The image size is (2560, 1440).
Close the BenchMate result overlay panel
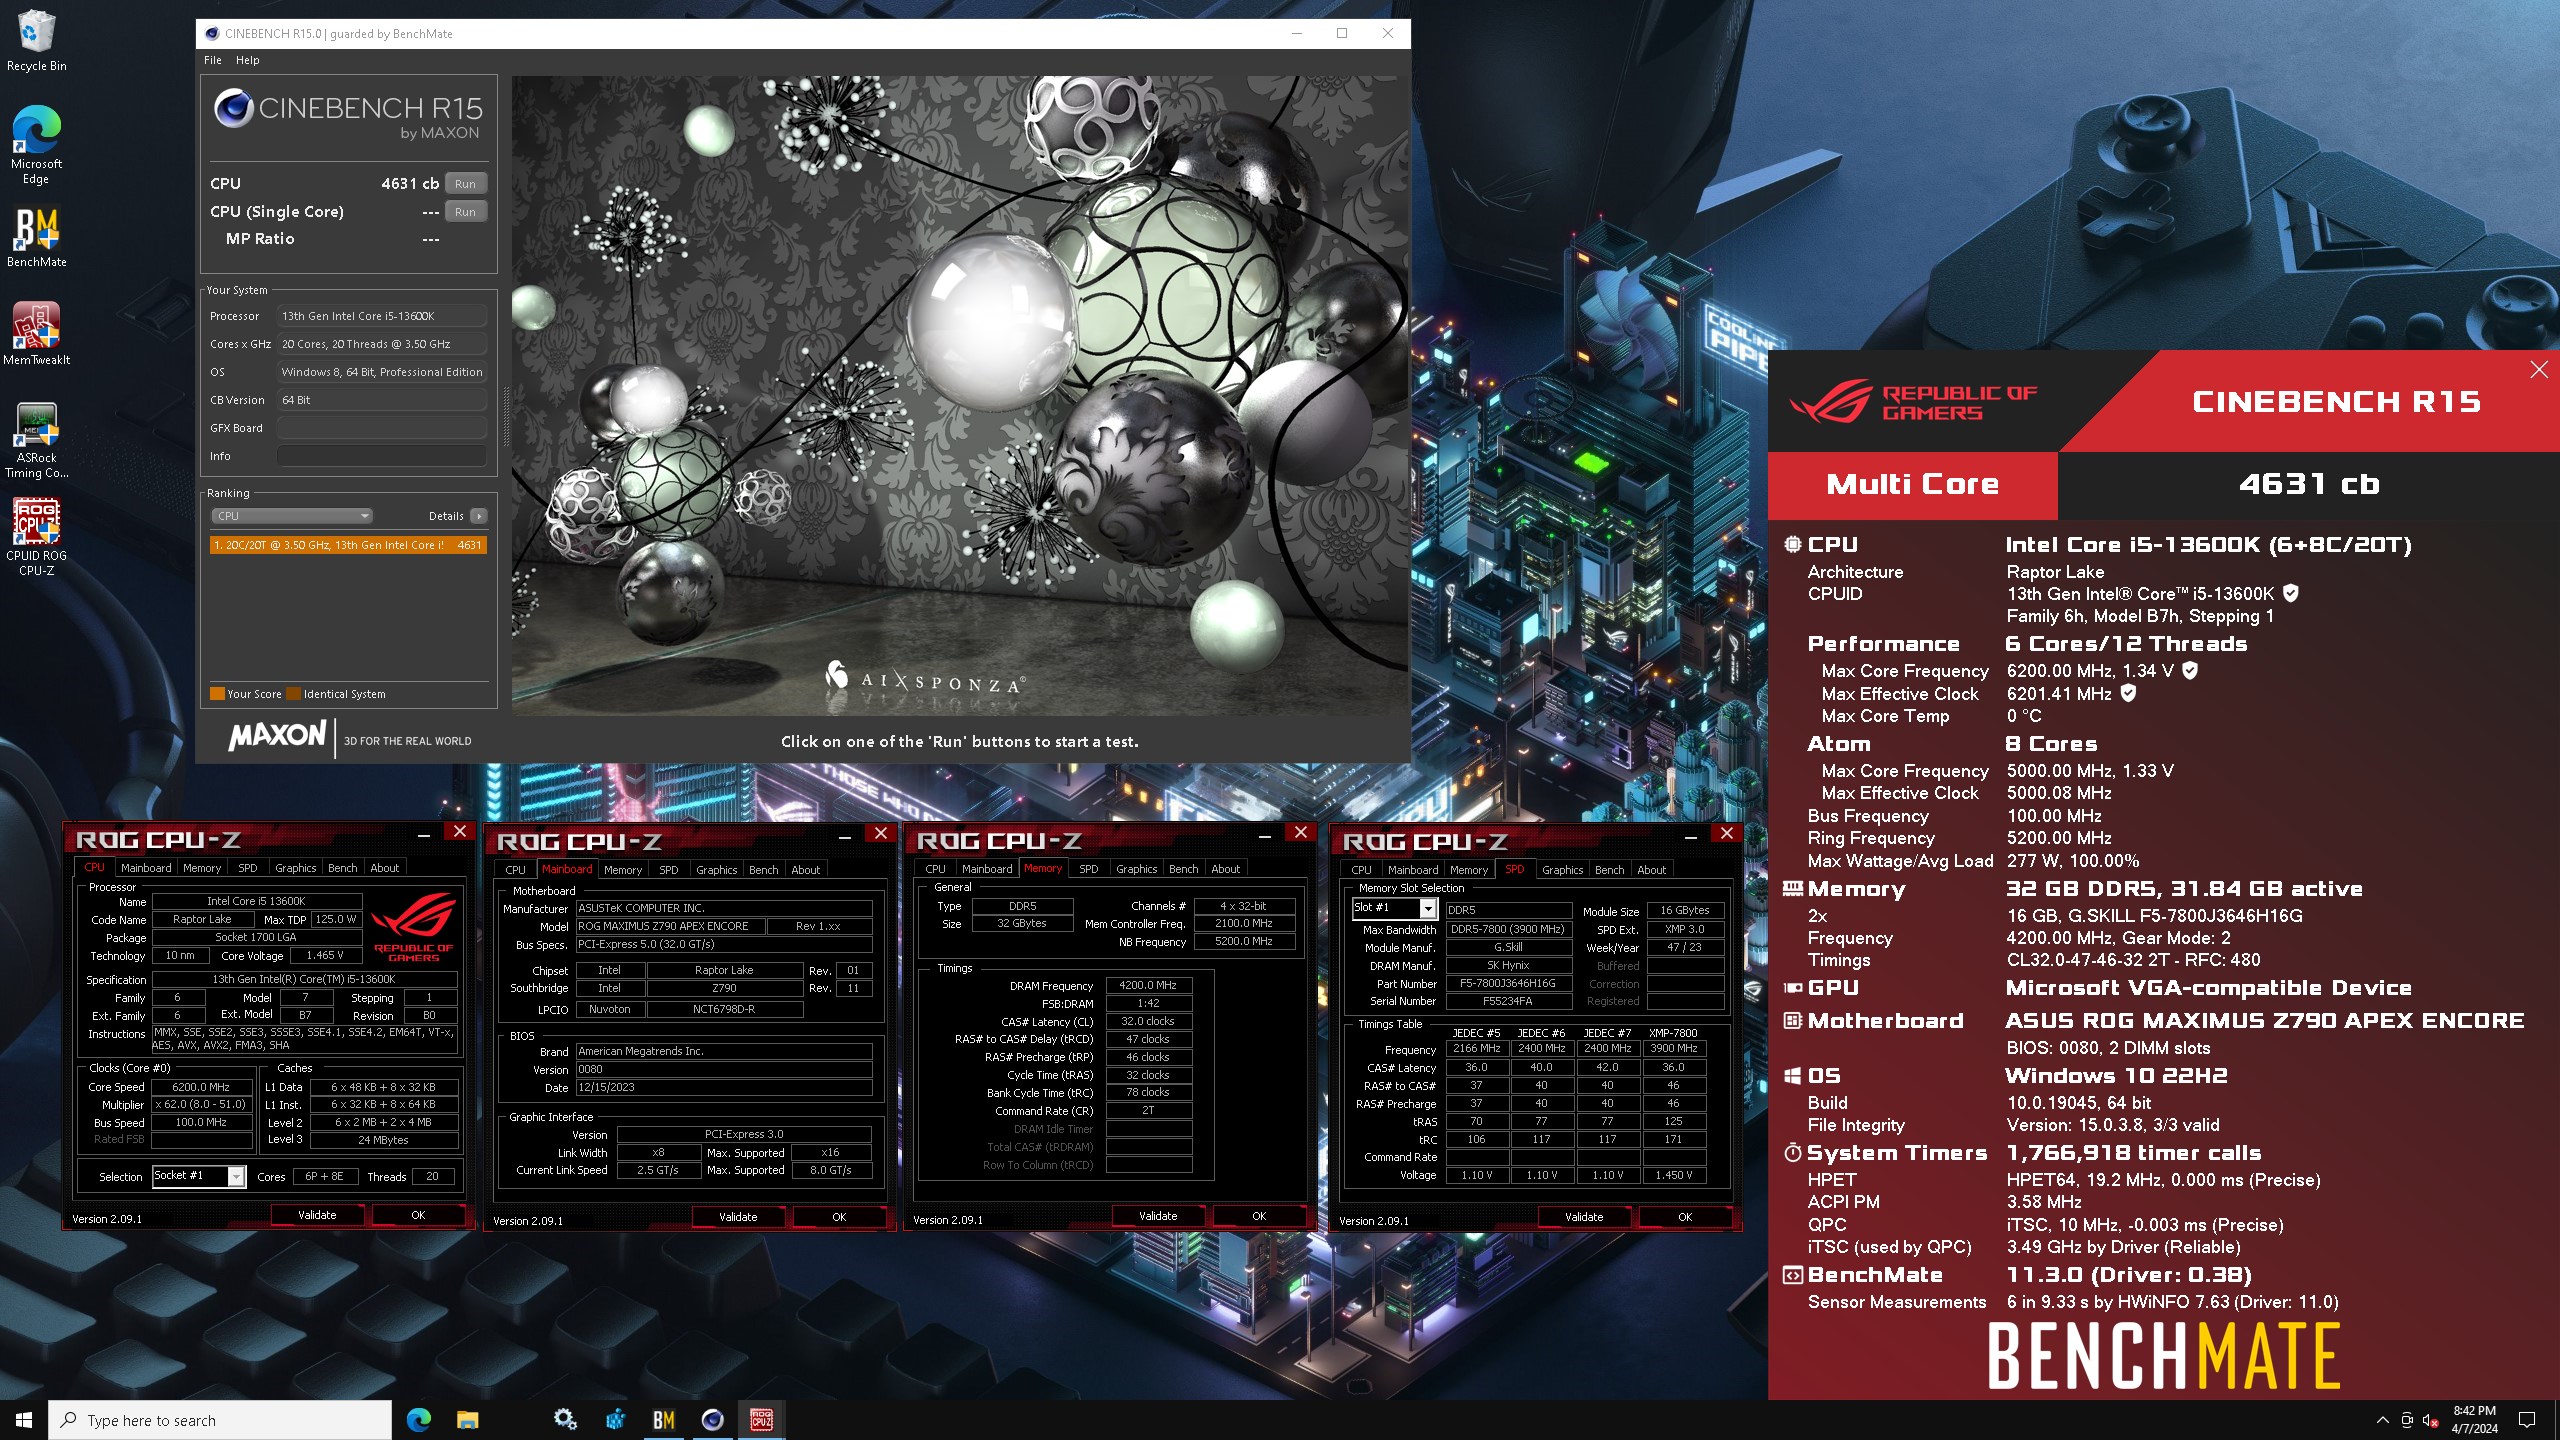[x=2539, y=370]
